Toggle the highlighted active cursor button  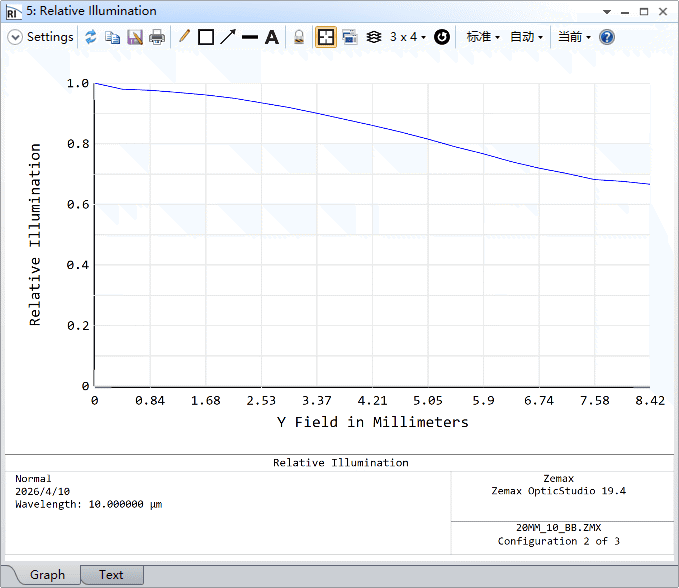(326, 37)
